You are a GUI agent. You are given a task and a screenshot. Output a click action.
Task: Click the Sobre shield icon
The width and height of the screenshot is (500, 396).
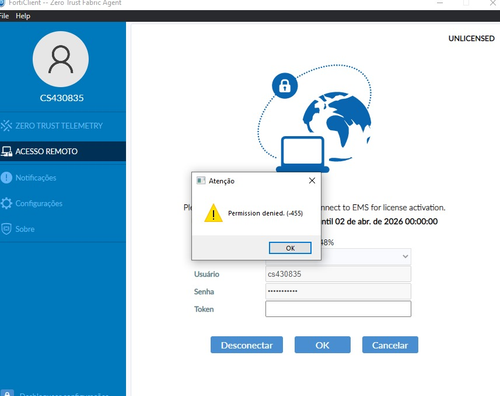[x=6, y=229]
